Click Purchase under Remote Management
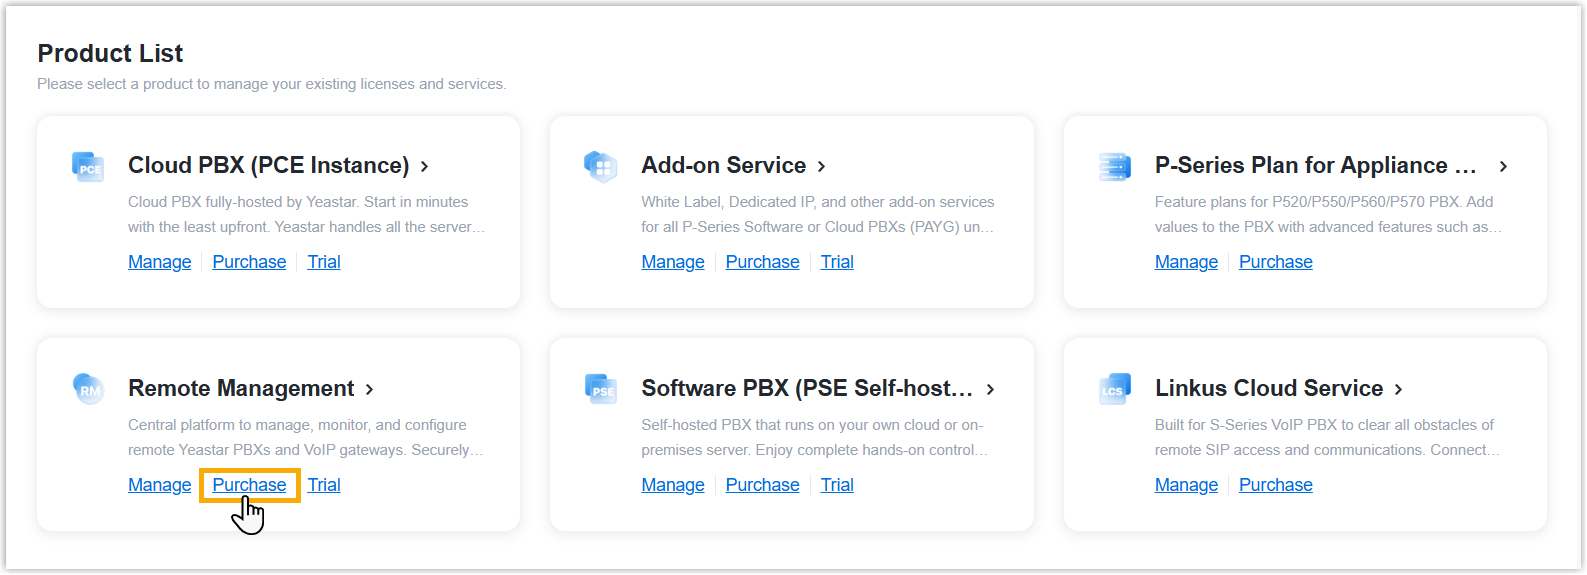 coord(249,485)
